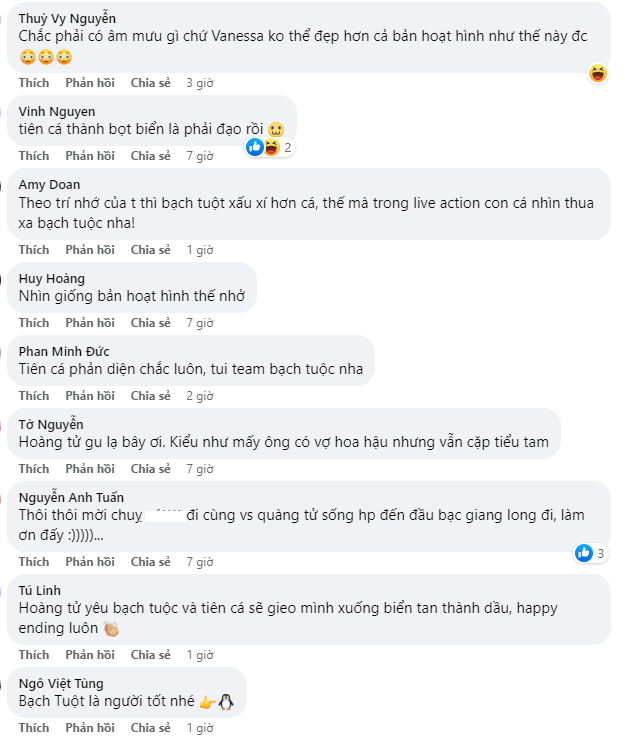Open Ngô Việt Tùng's profile
The width and height of the screenshot is (625, 747).
point(61,683)
